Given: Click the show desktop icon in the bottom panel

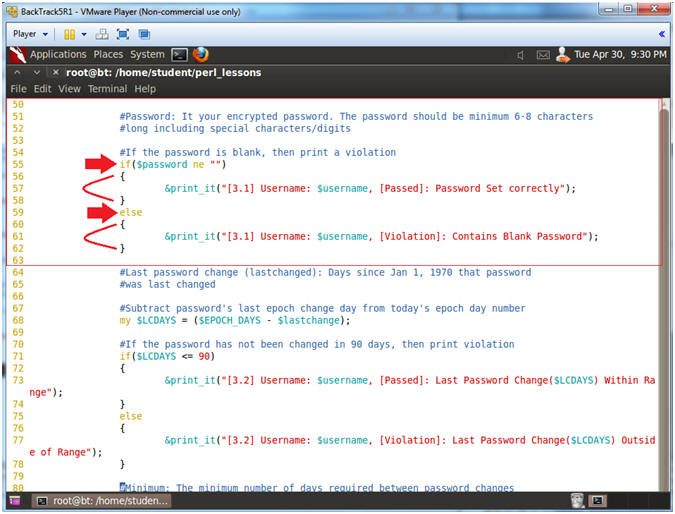Looking at the screenshot, I should click(x=15, y=501).
